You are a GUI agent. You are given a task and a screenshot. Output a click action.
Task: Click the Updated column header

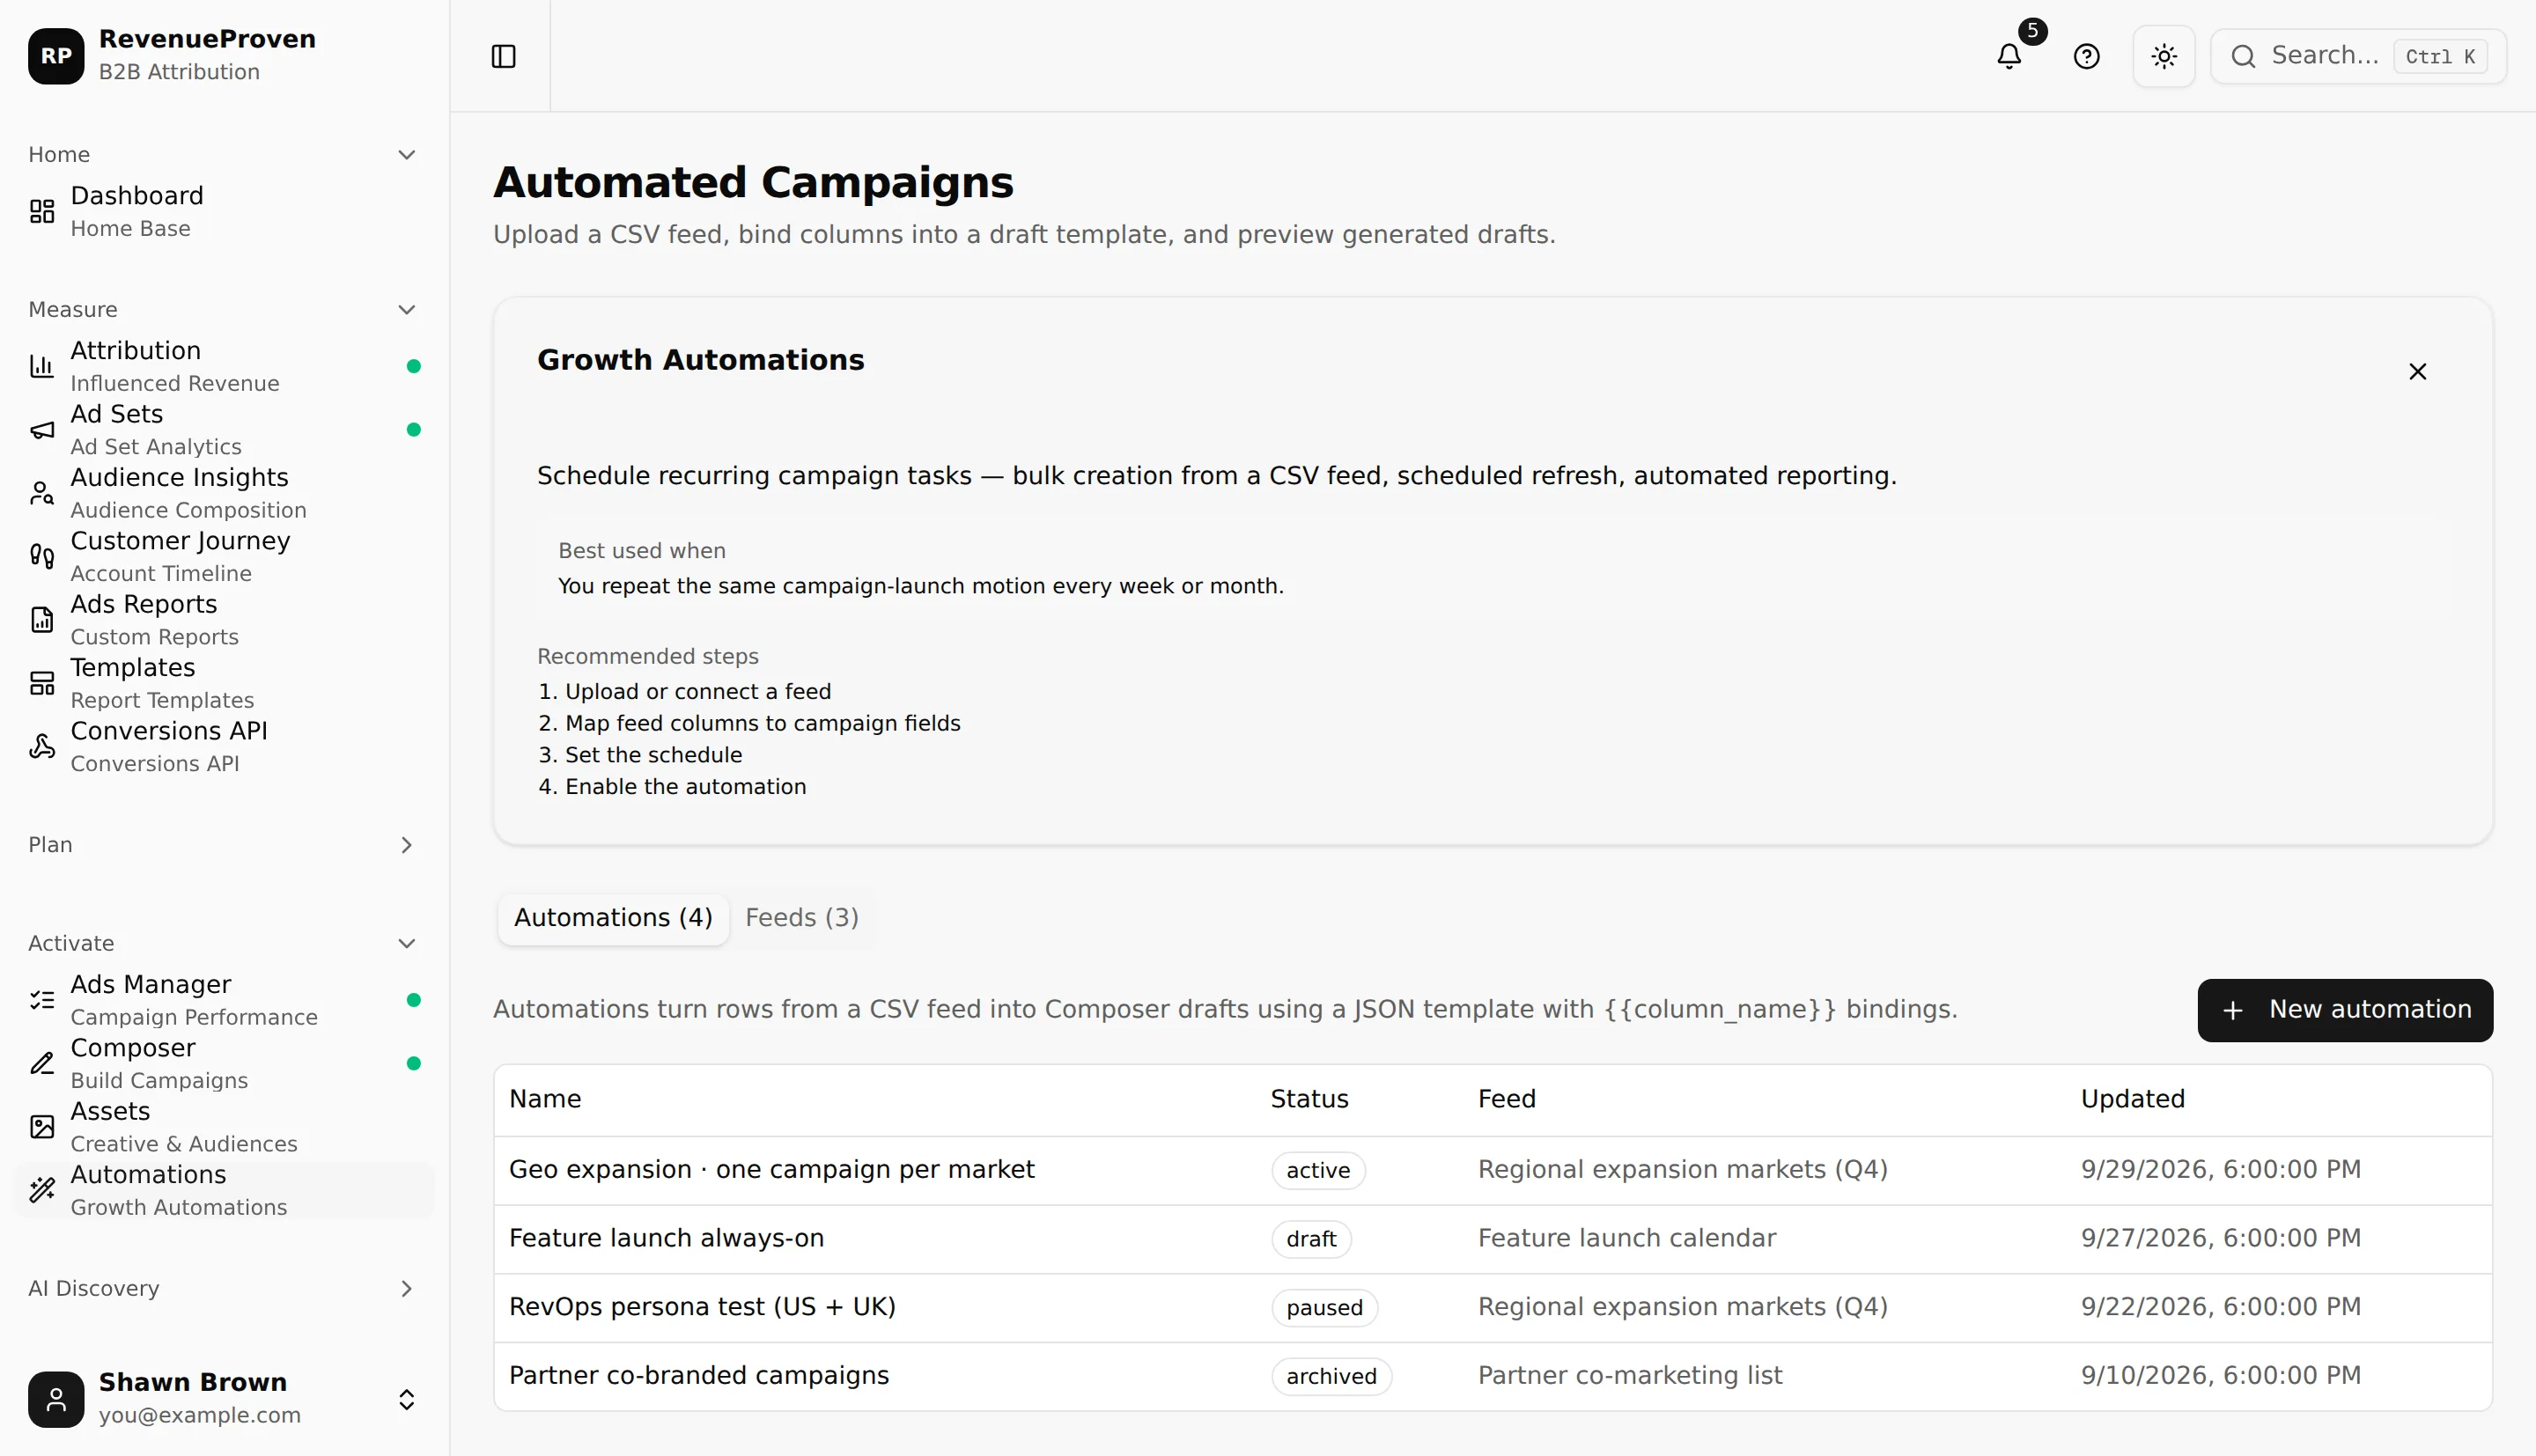pos(2132,1099)
